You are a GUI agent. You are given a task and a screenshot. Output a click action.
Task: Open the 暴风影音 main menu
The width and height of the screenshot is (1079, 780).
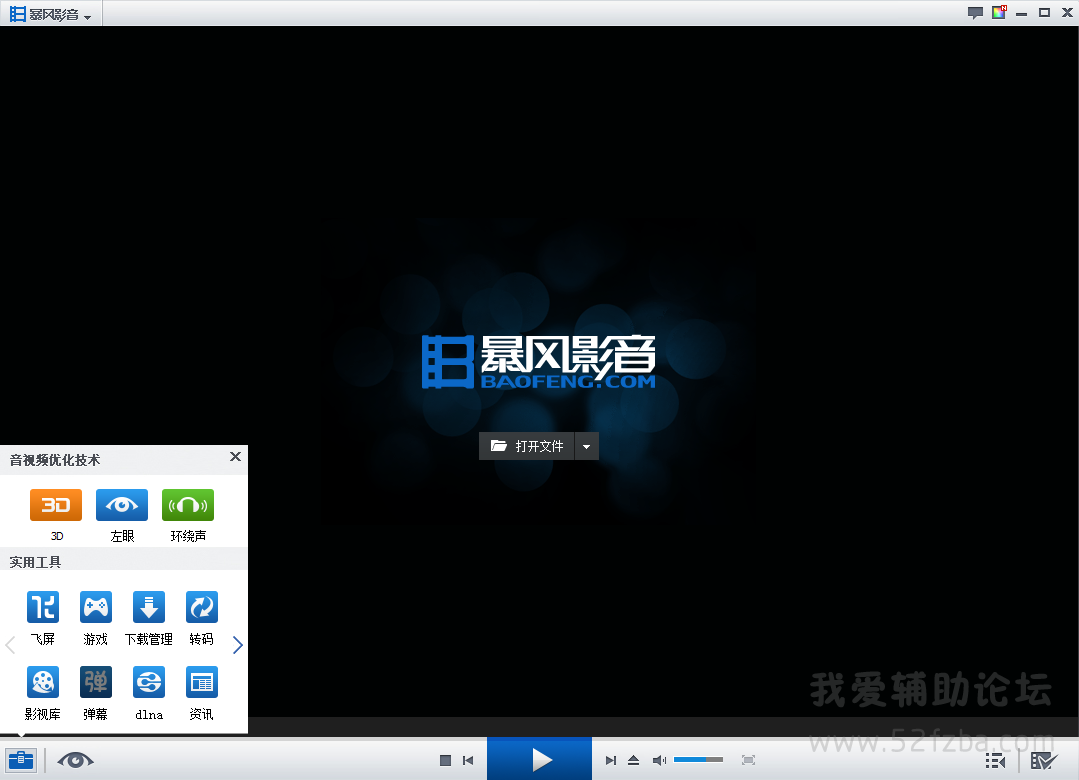click(x=50, y=14)
